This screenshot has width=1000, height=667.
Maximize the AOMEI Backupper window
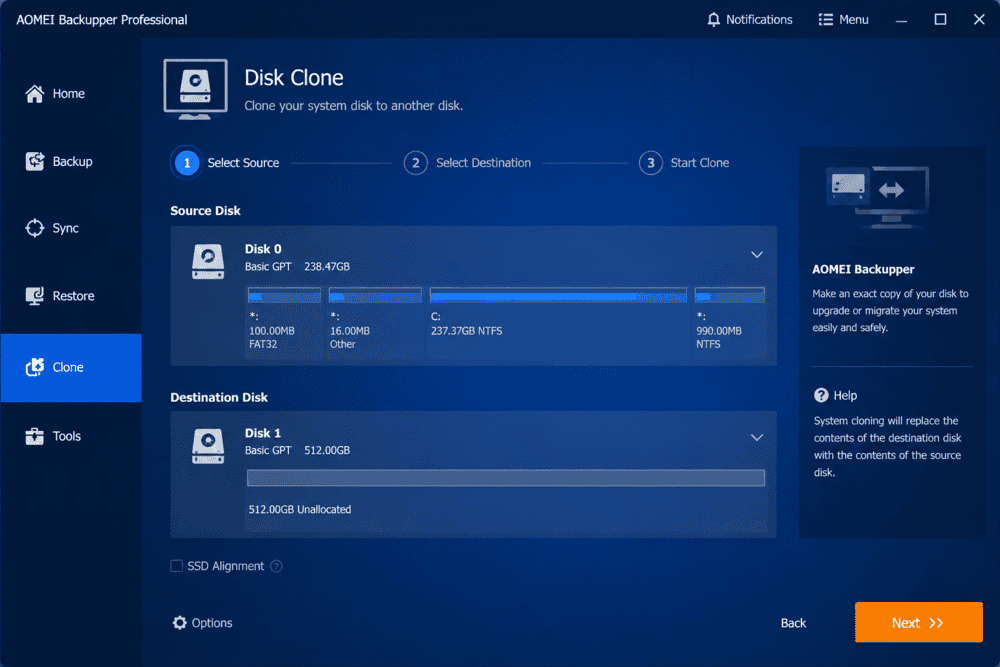(x=940, y=20)
